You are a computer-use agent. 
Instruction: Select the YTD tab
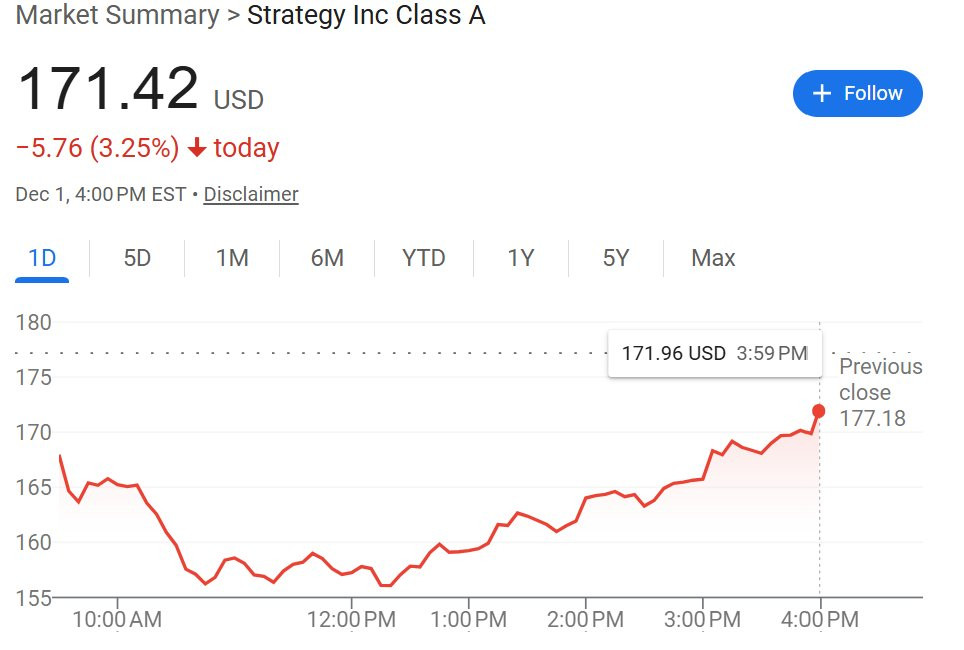tap(423, 258)
